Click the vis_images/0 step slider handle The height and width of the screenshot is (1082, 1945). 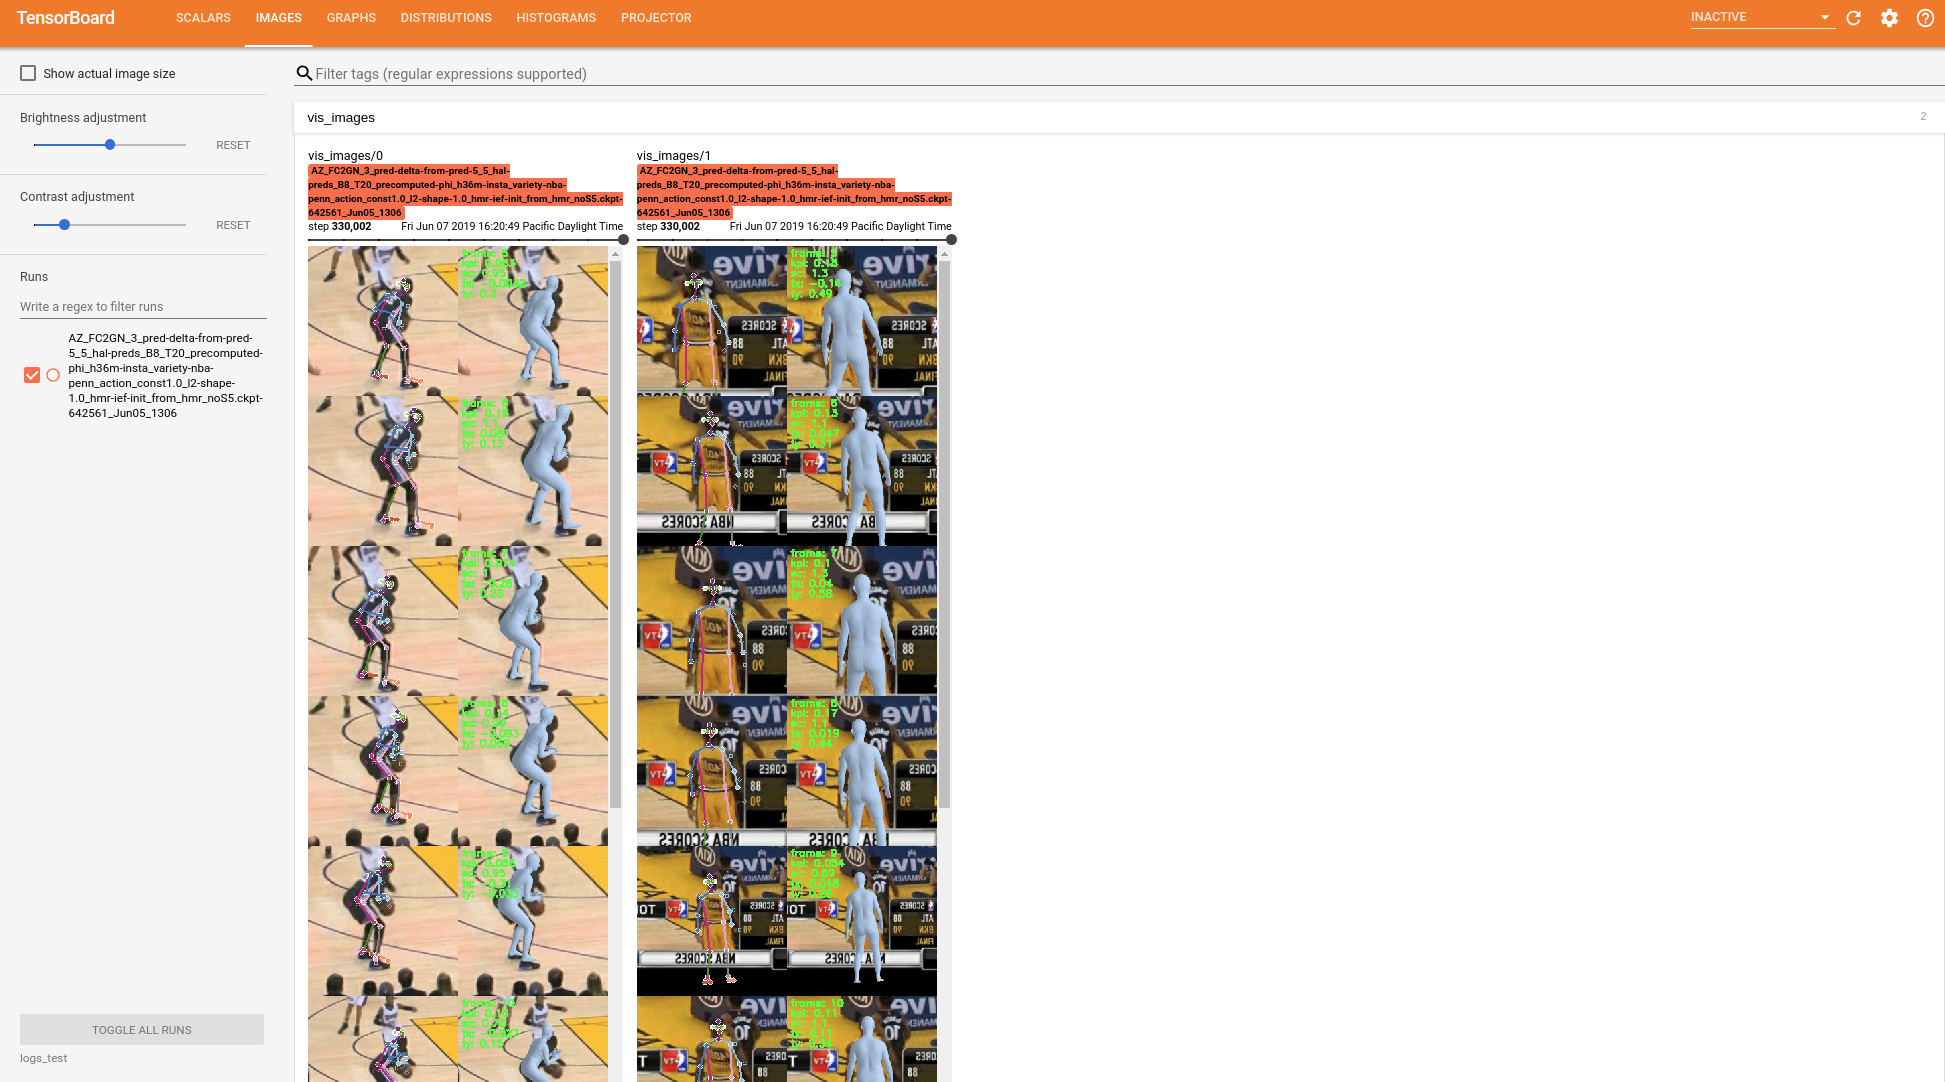tap(623, 240)
